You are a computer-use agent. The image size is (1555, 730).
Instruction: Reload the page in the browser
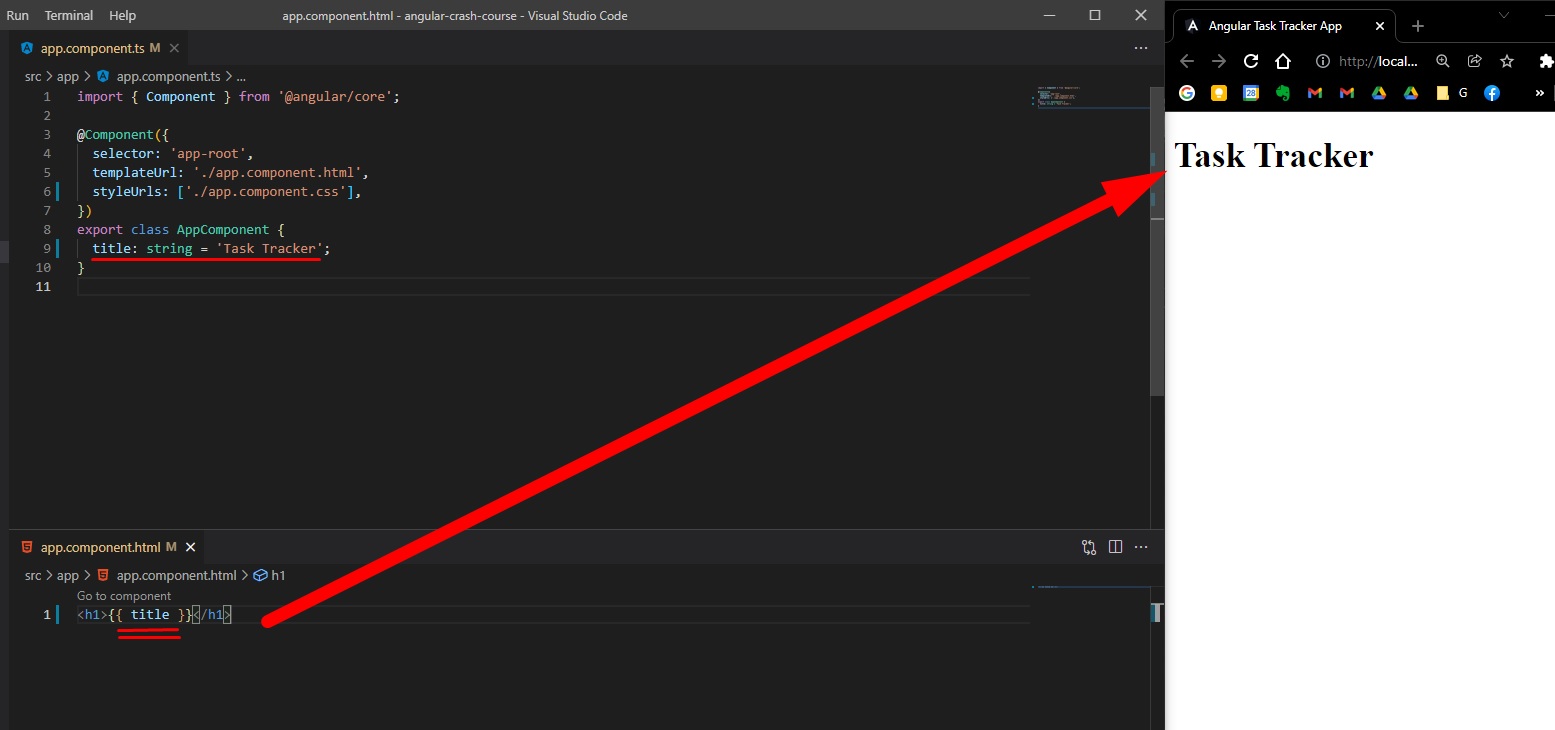[x=1250, y=61]
